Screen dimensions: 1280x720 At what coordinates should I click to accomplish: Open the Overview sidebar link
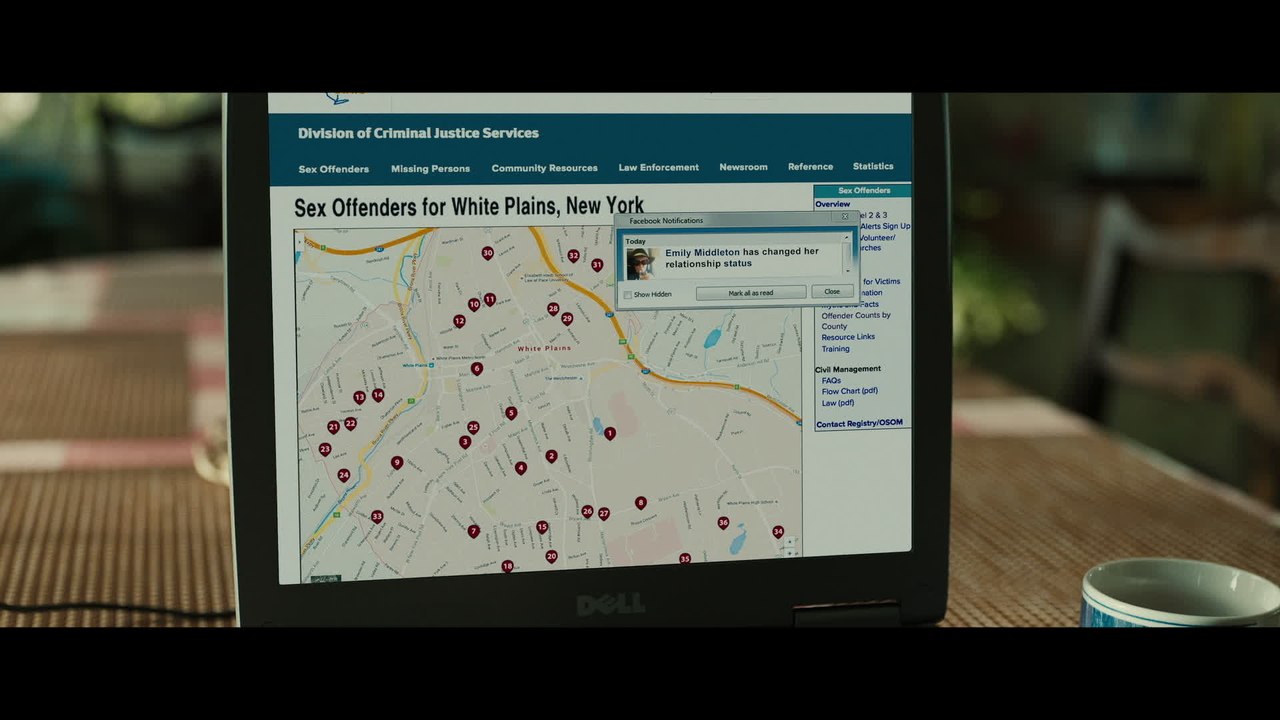[833, 204]
